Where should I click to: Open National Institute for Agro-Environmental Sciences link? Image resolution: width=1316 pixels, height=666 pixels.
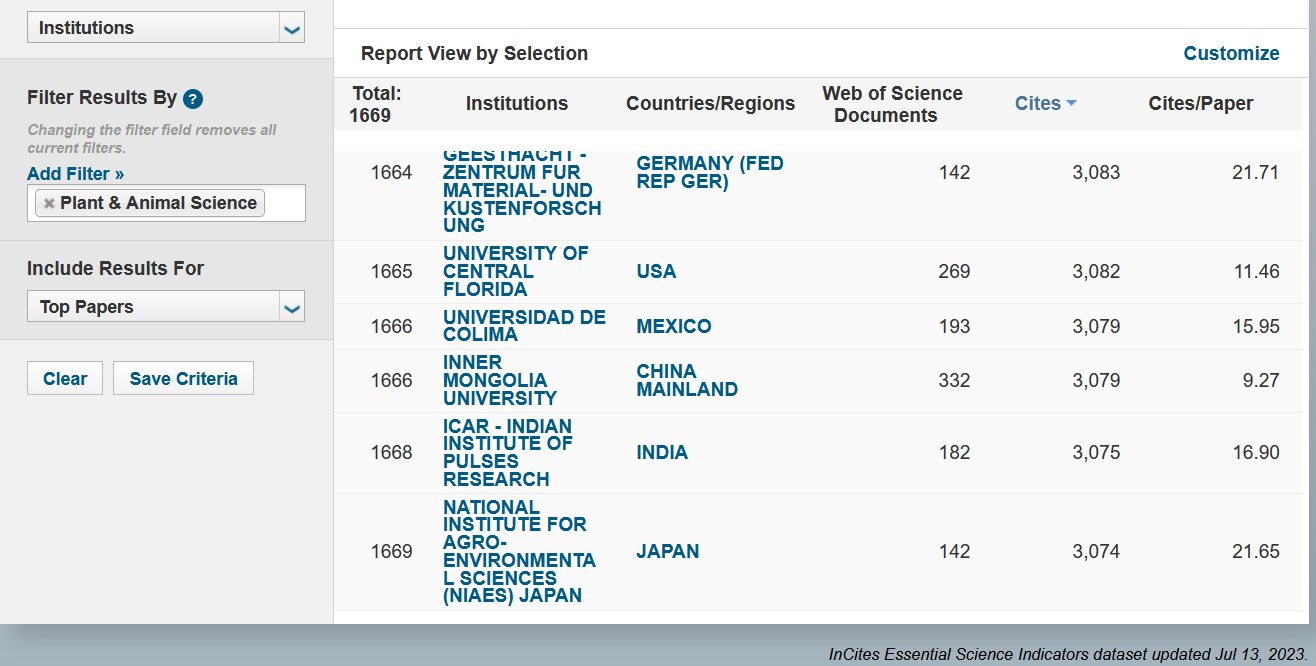[x=519, y=551]
